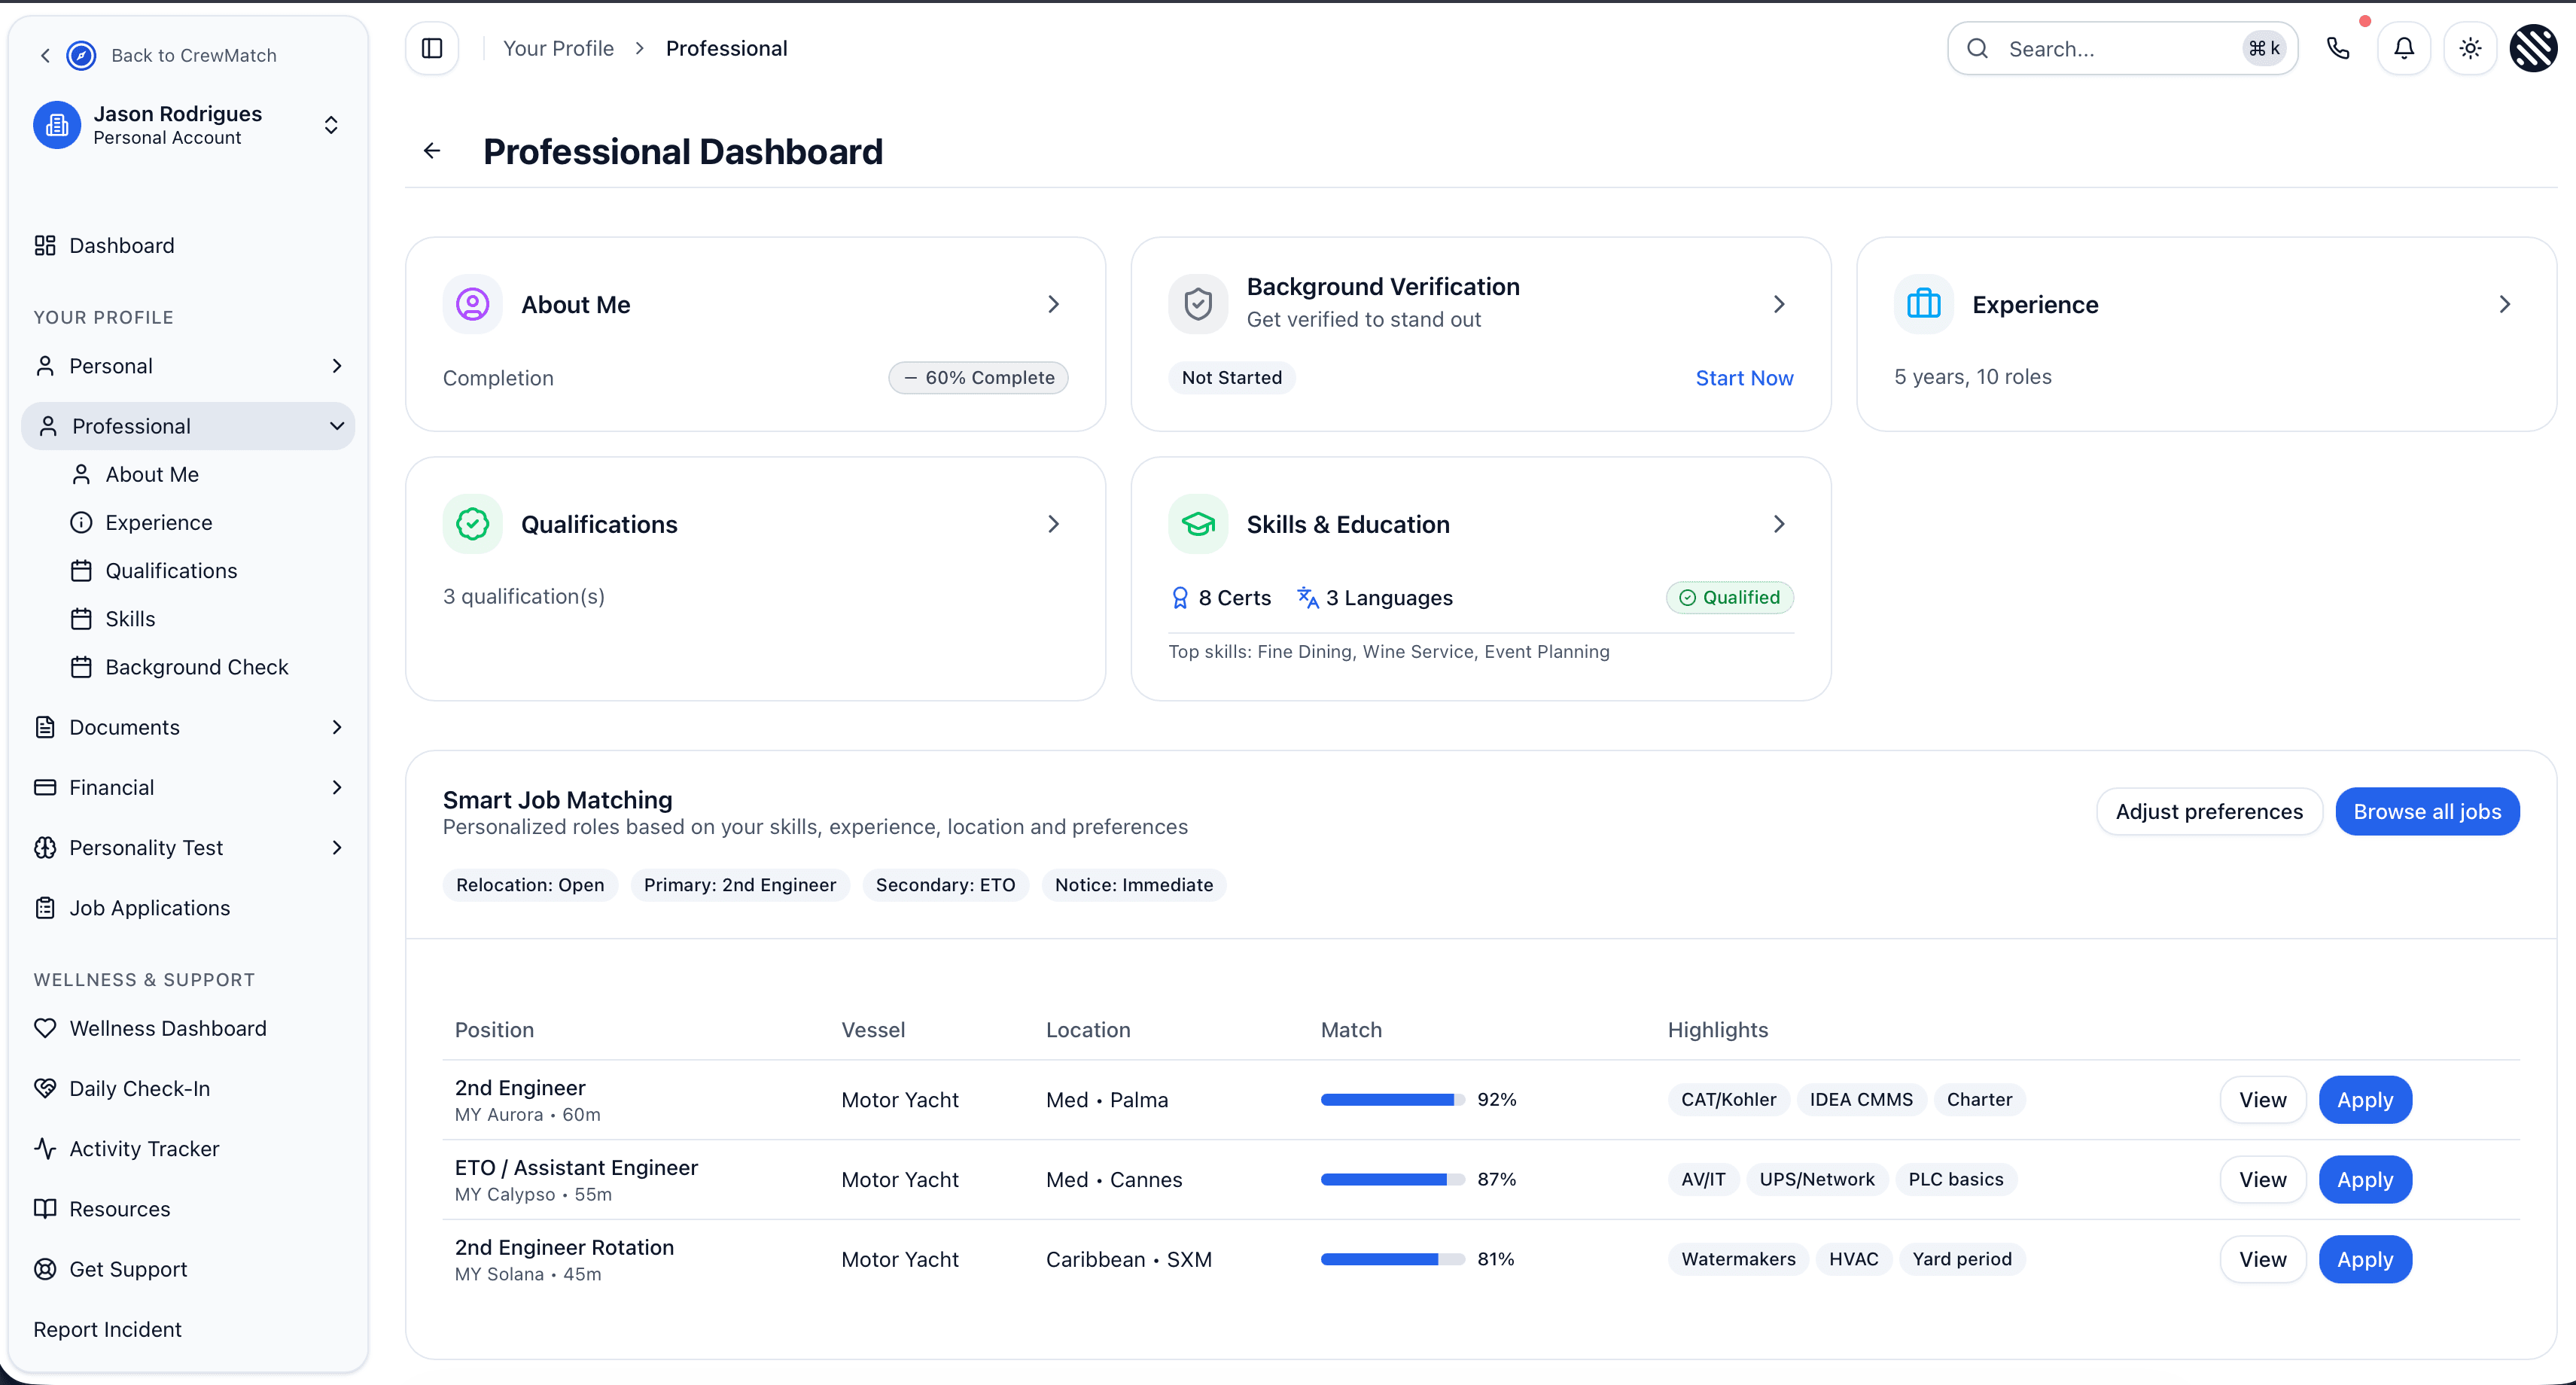The image size is (2576, 1385).
Task: Apply to the MY Aurora 2nd Engineer job
Action: 2365,1100
